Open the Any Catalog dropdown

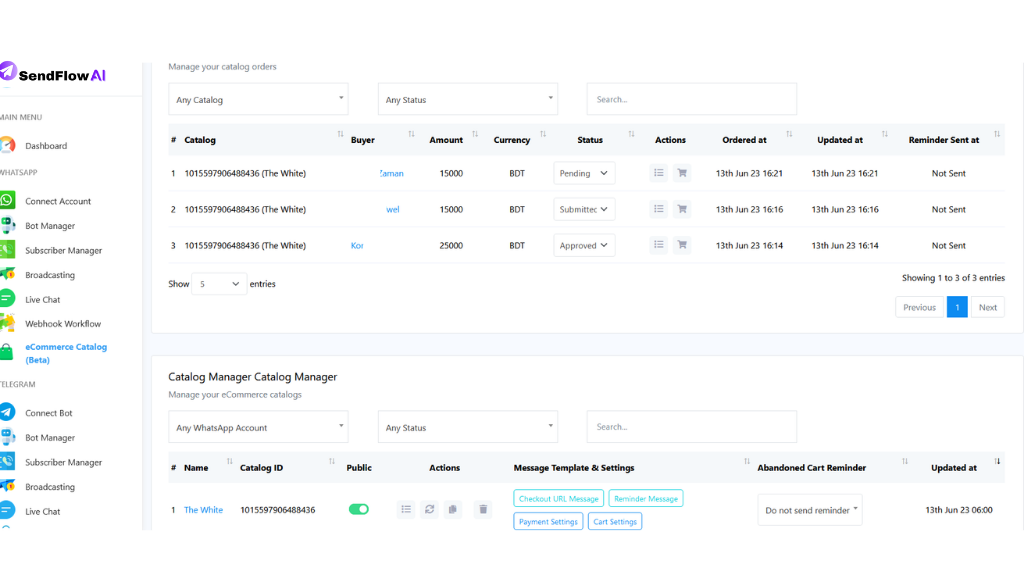coord(258,99)
